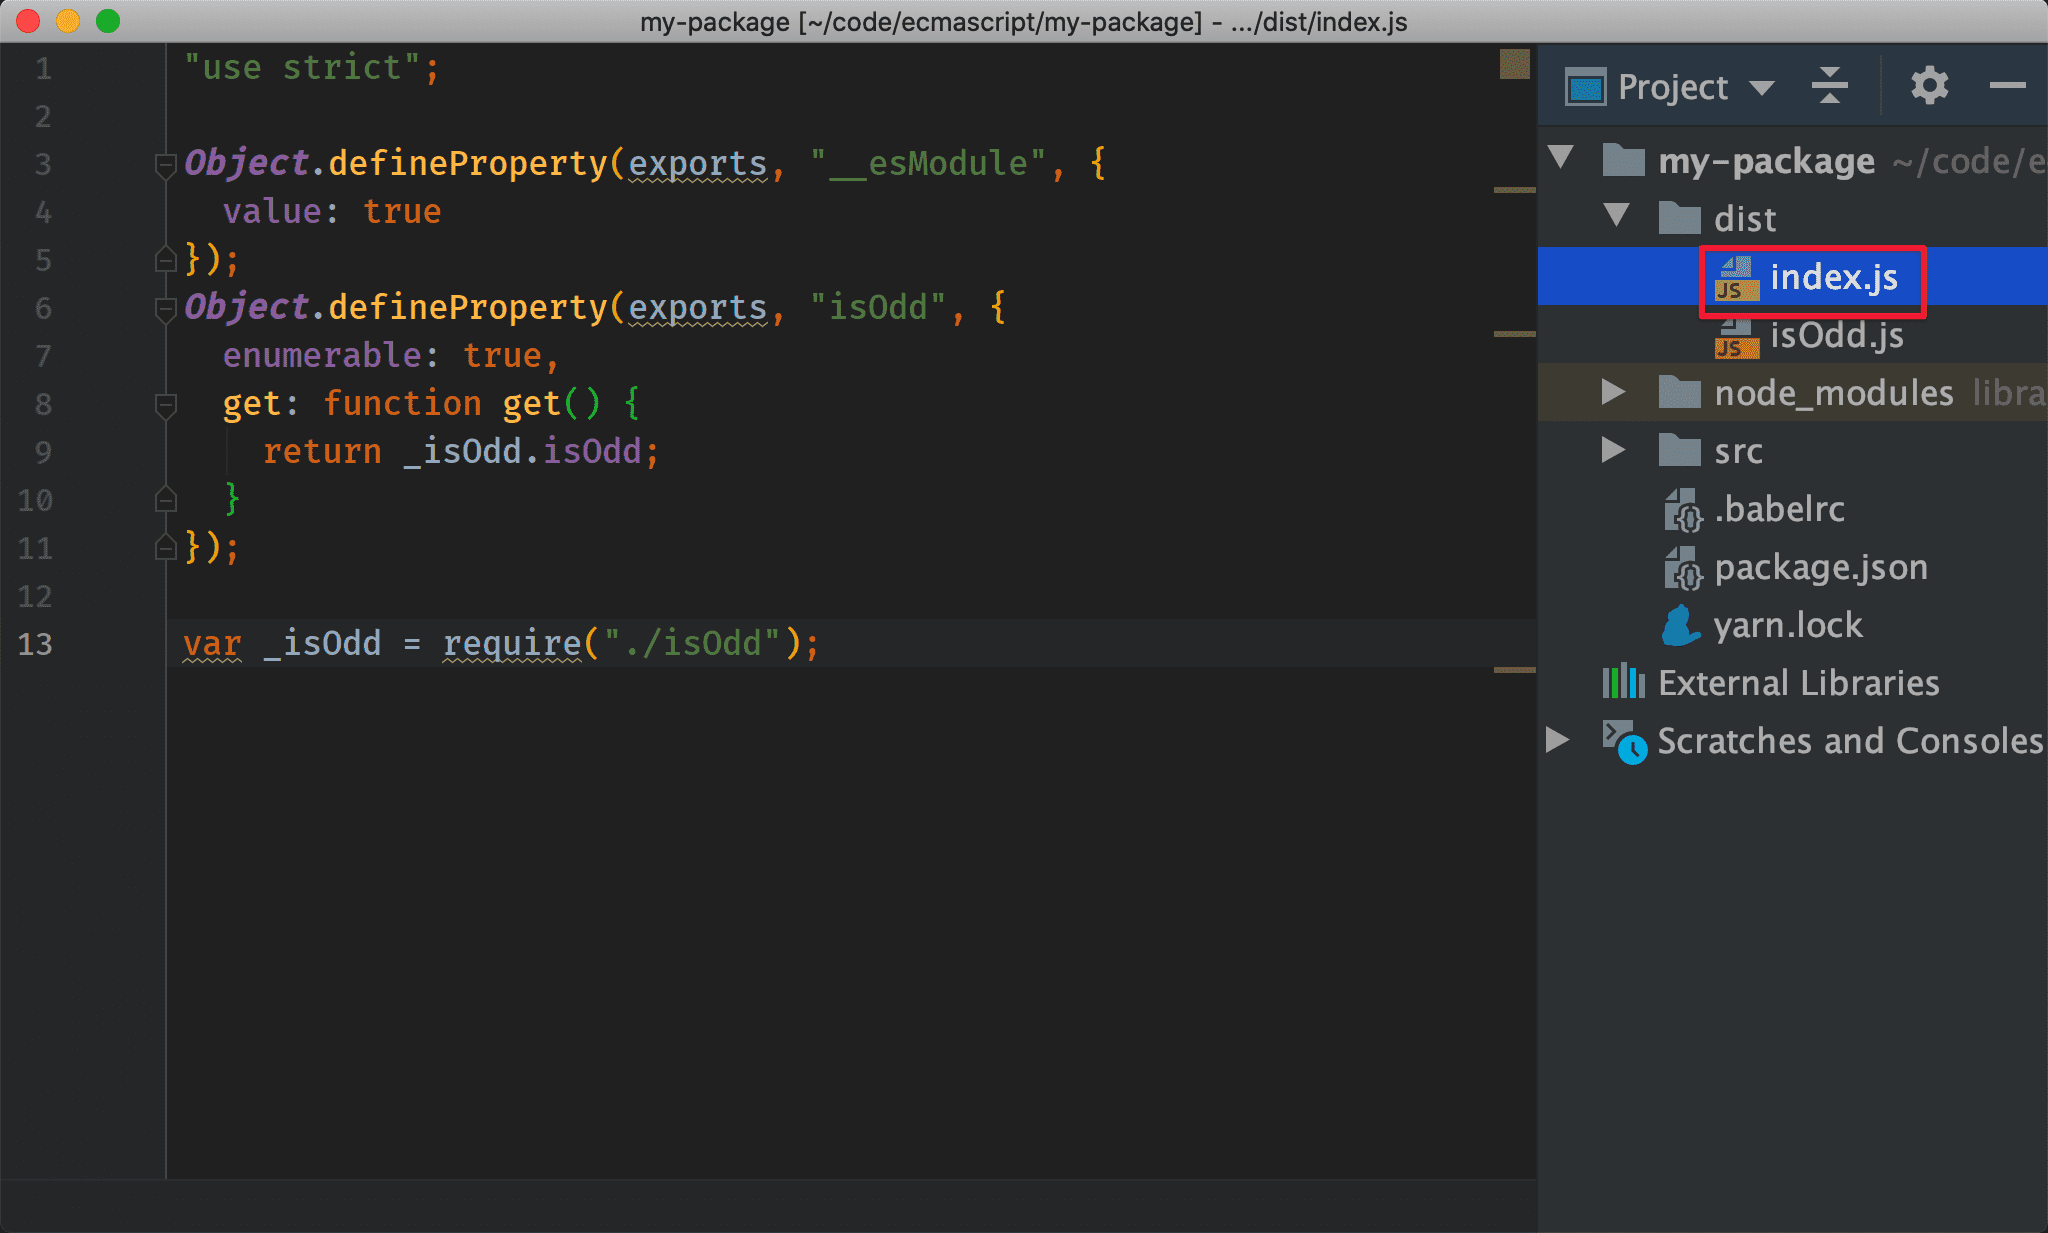Viewport: 2048px width, 1233px height.
Task: Click the package.json config file icon
Action: tap(1683, 568)
